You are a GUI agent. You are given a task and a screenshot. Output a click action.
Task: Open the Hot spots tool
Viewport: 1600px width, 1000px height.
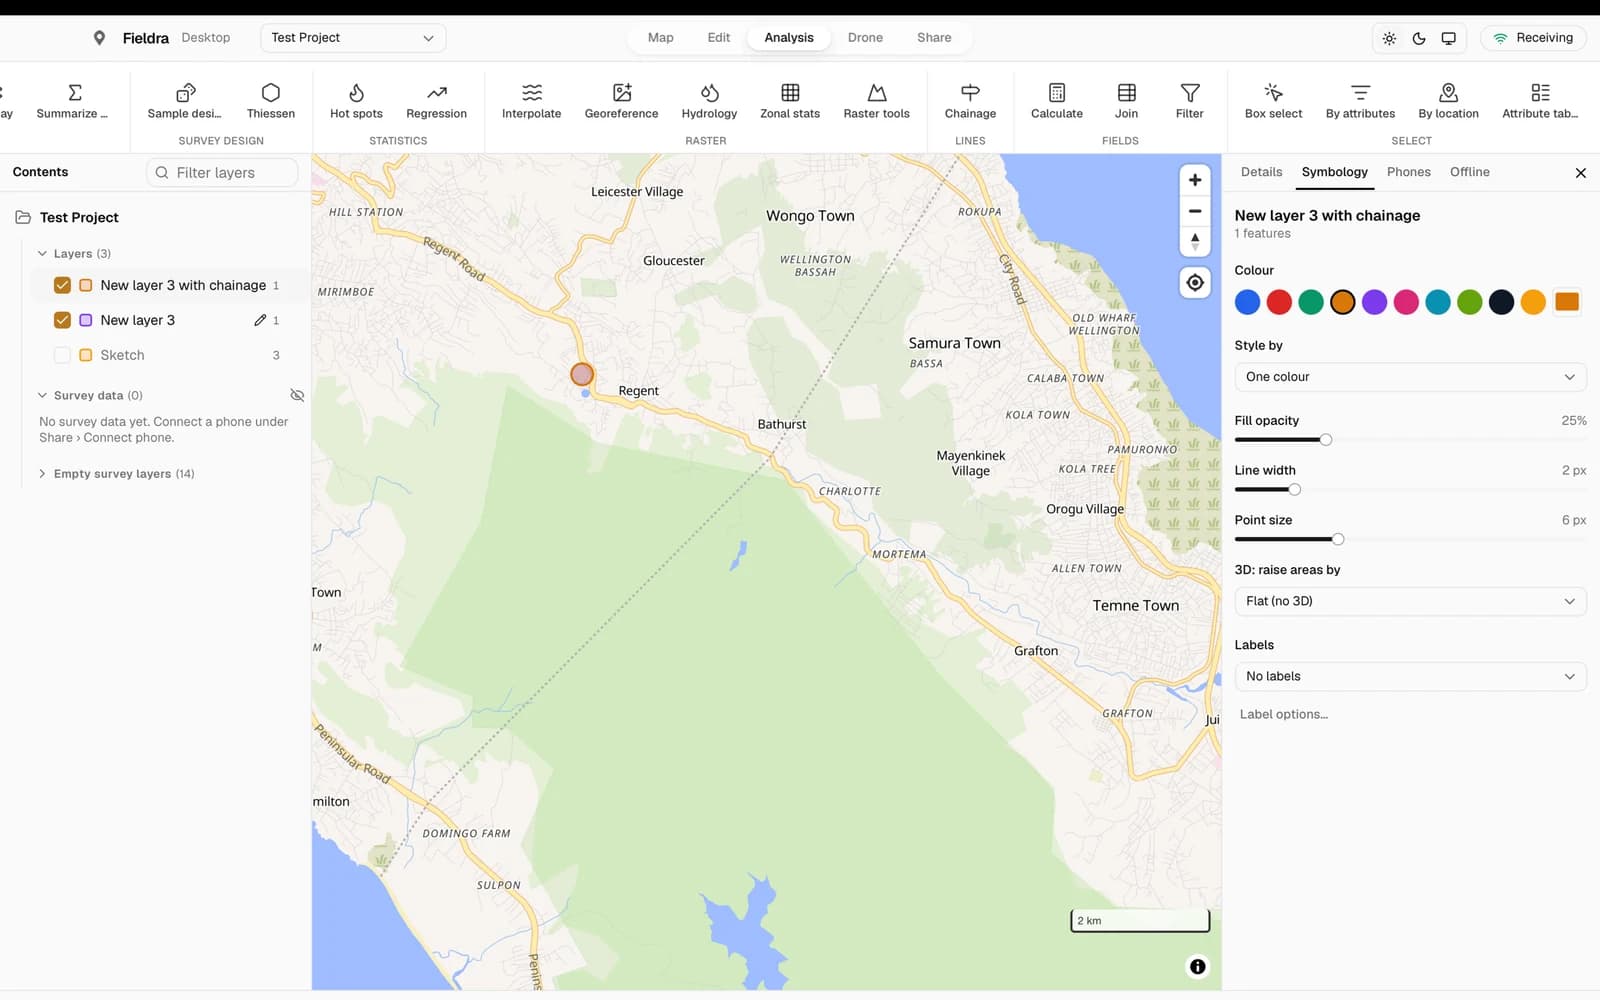click(x=356, y=101)
